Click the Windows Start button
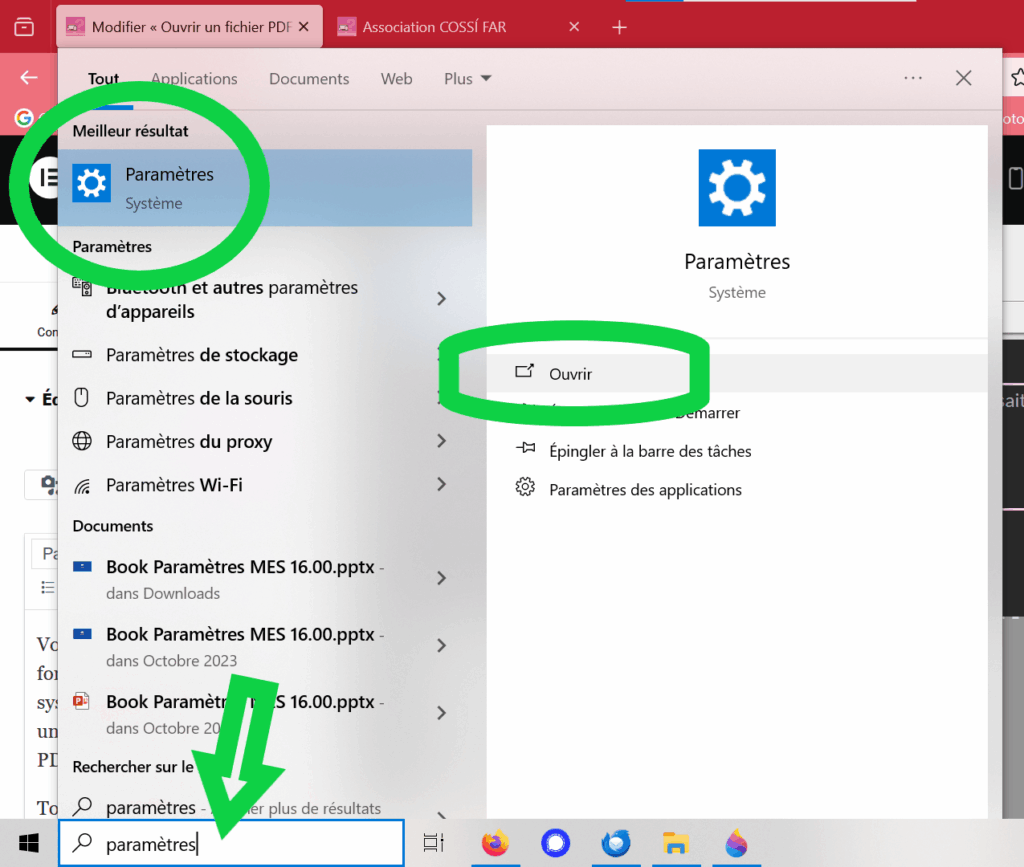The height and width of the screenshot is (867, 1024). [x=28, y=843]
